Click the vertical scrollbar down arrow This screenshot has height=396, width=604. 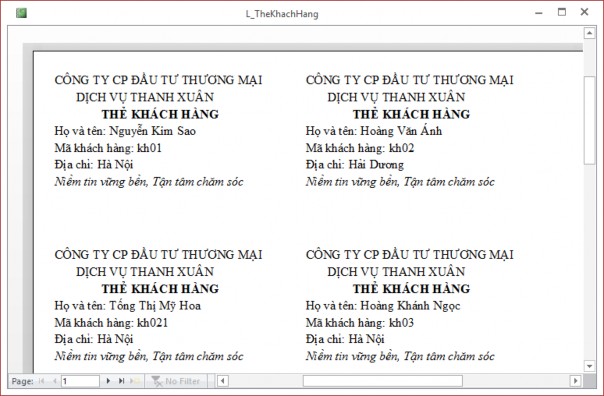point(589,366)
